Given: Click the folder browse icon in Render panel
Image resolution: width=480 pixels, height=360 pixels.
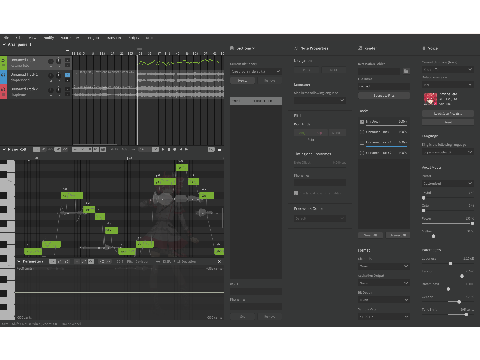Looking at the screenshot, I should [x=406, y=71].
